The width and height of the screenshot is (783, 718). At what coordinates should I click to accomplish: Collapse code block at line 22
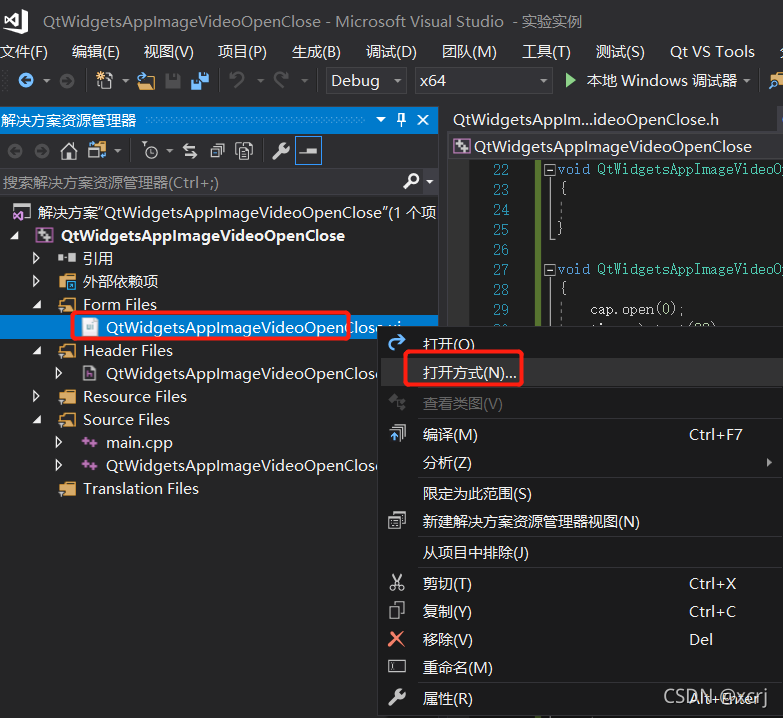(549, 170)
